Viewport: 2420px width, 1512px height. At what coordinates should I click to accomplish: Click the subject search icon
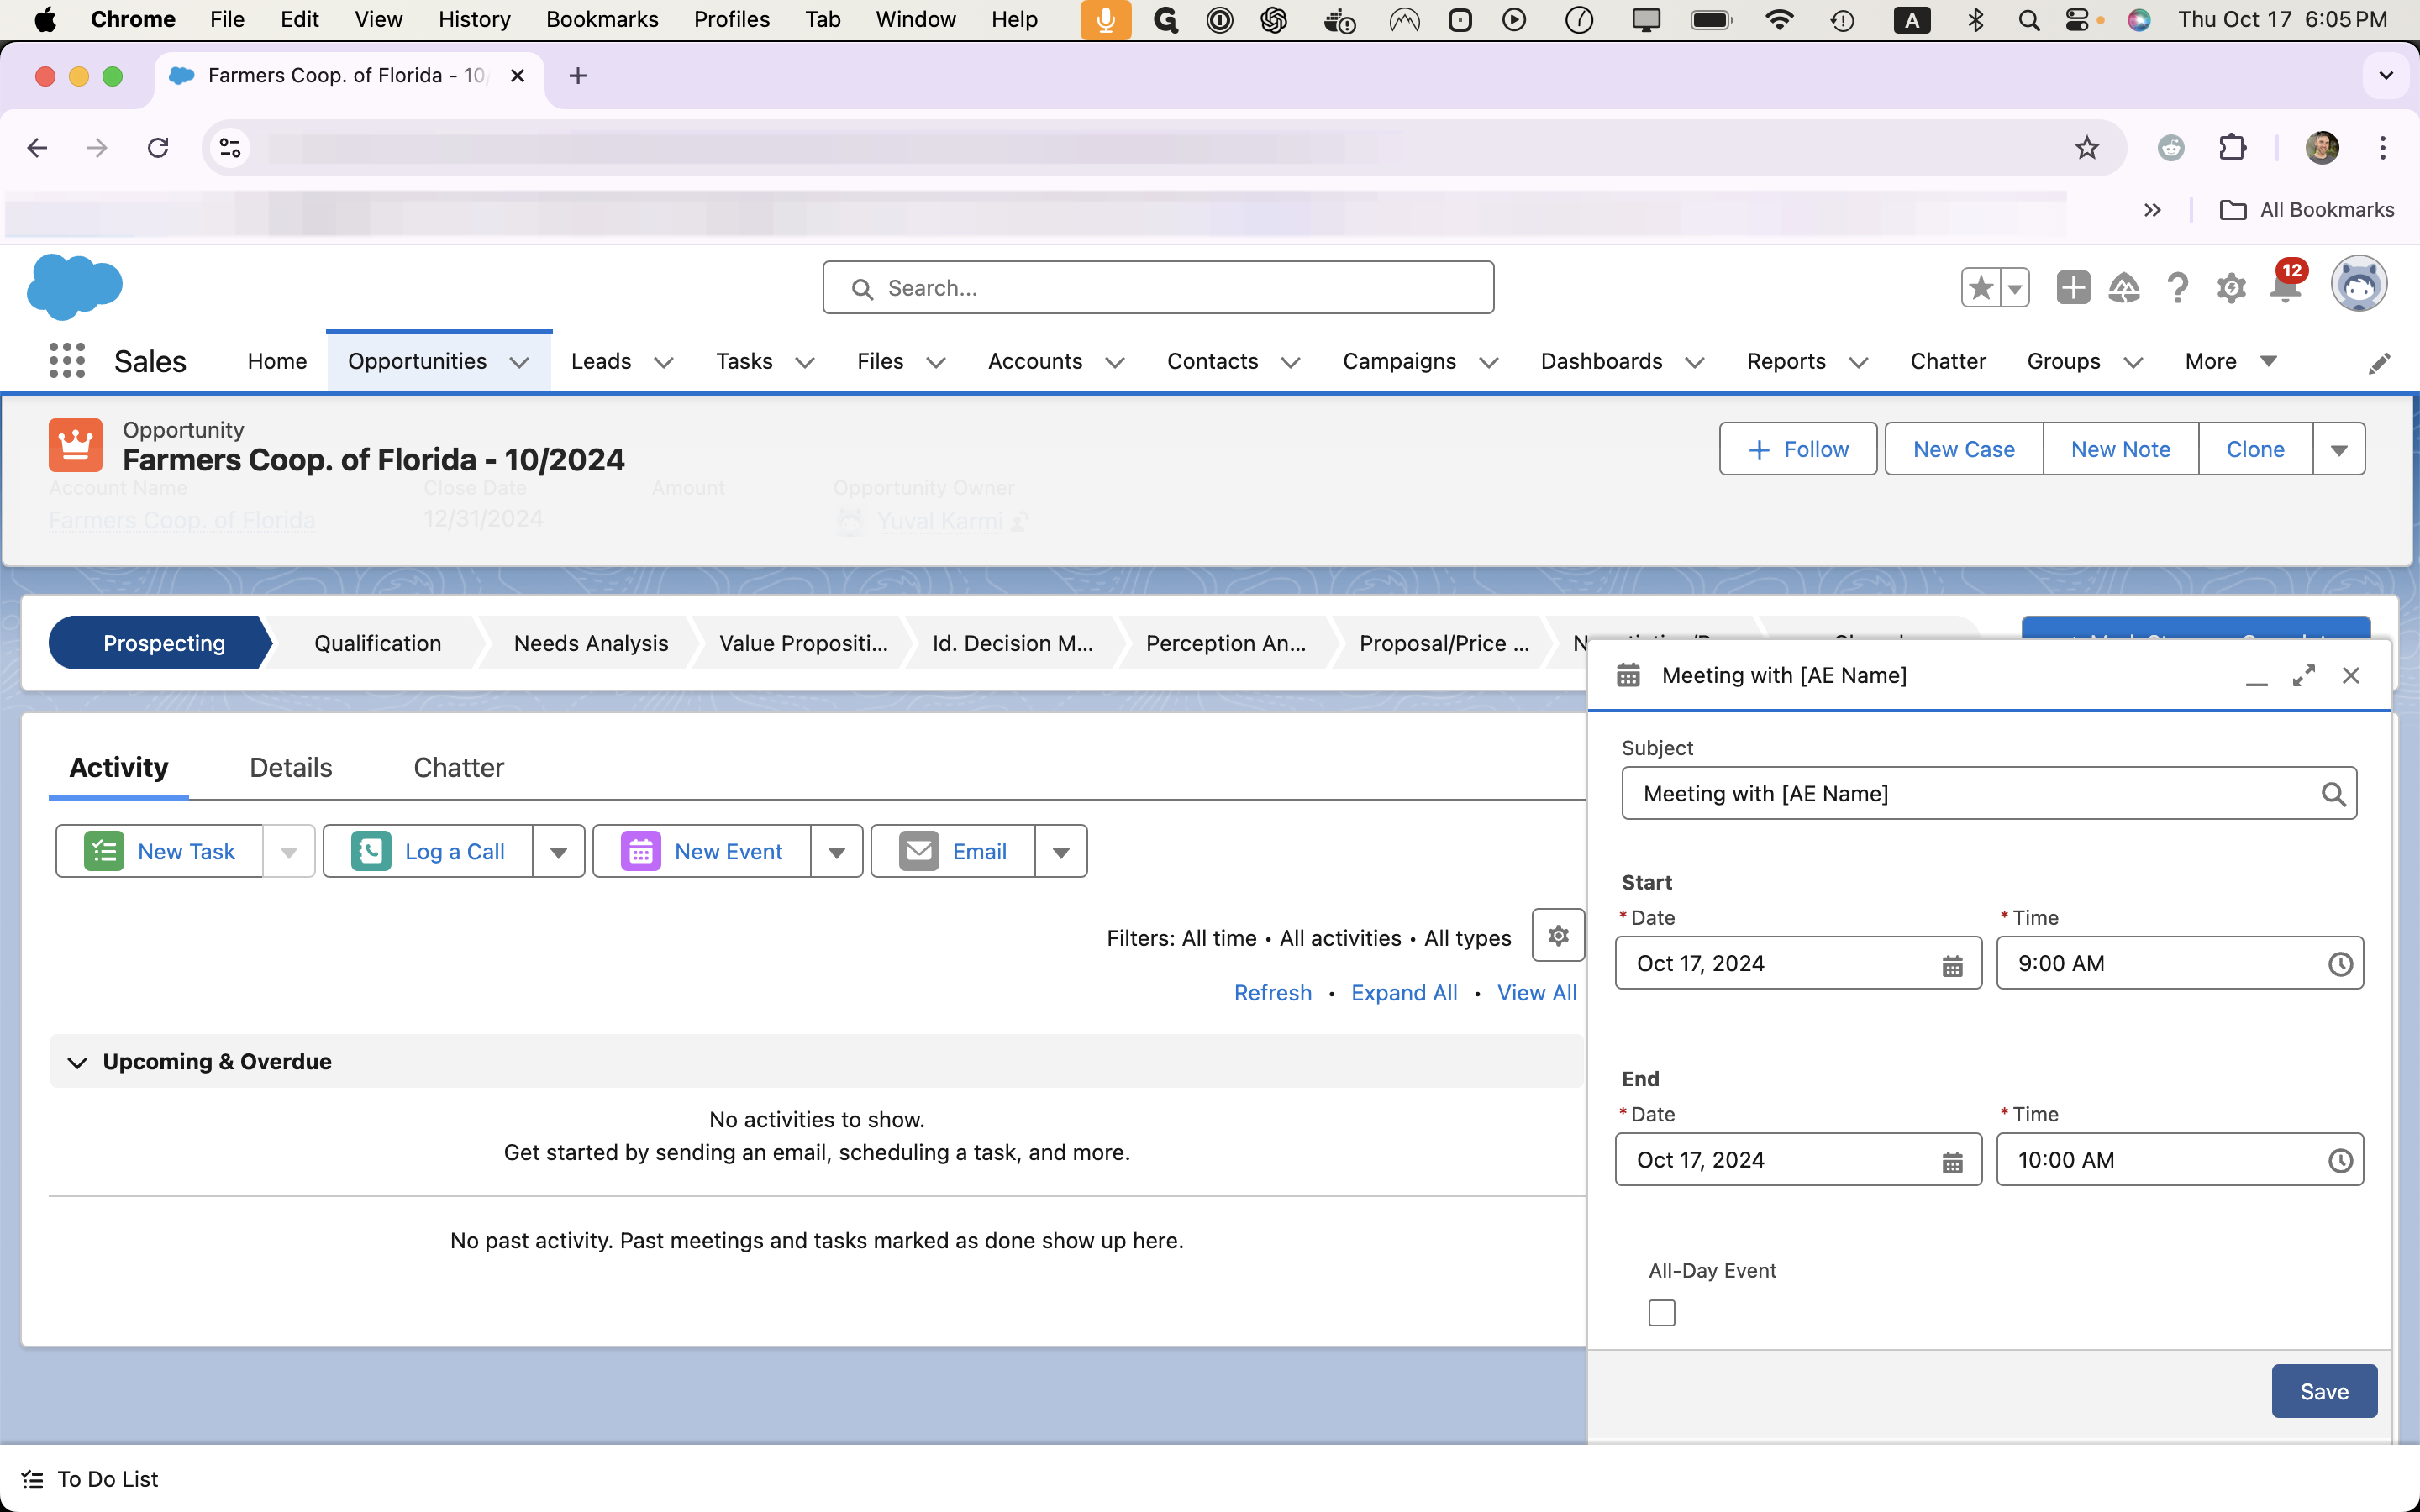point(2331,793)
